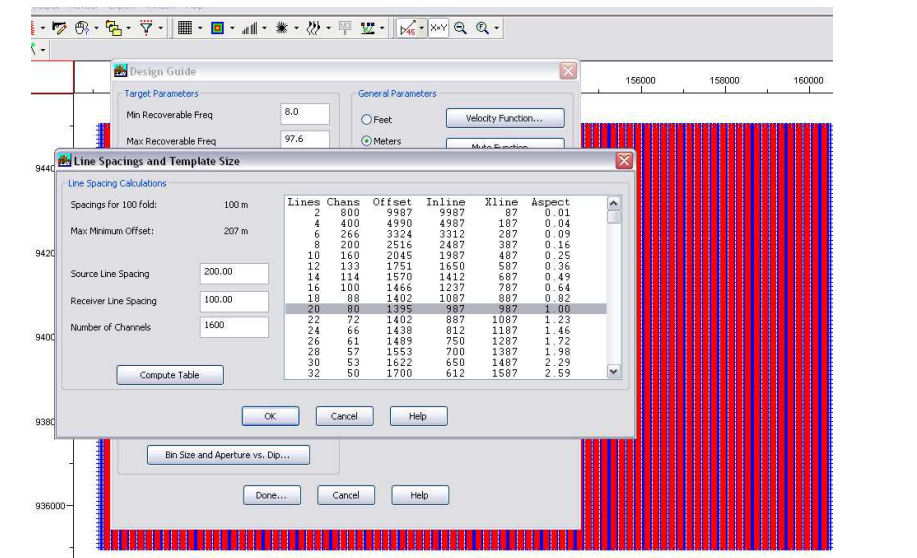Expand the starburst icon dropdown arrow
917x558 pixels.
click(x=296, y=27)
